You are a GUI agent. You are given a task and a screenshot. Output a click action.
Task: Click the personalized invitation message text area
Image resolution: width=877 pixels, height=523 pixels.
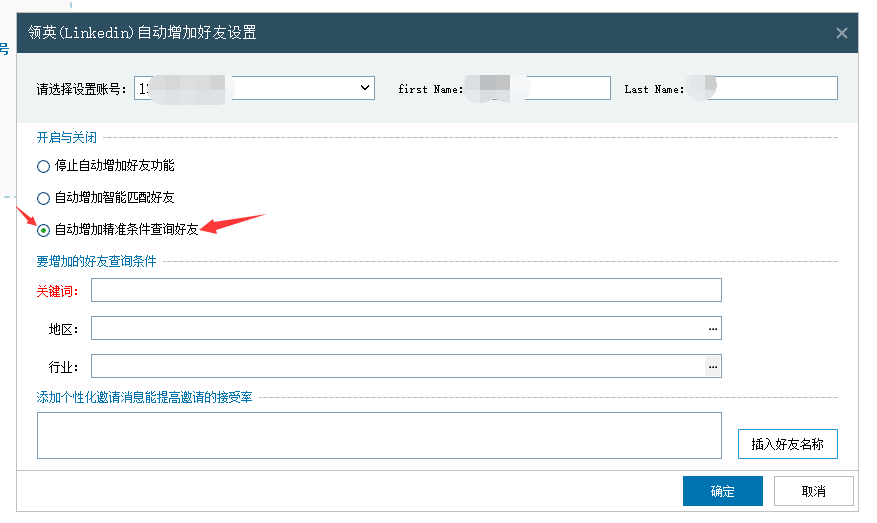point(379,435)
